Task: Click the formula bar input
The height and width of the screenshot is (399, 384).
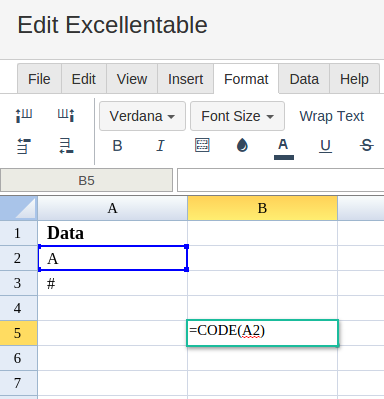Action: tap(280, 180)
